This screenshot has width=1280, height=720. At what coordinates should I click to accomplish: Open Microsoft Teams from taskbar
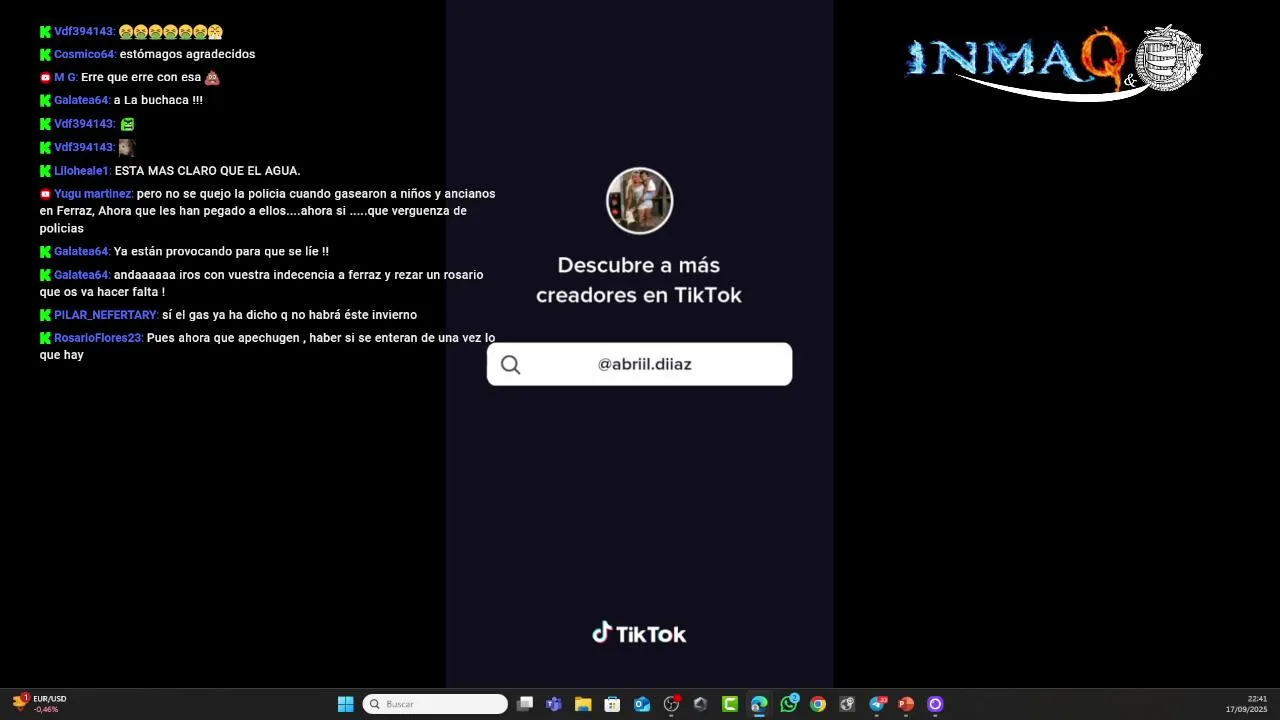554,704
